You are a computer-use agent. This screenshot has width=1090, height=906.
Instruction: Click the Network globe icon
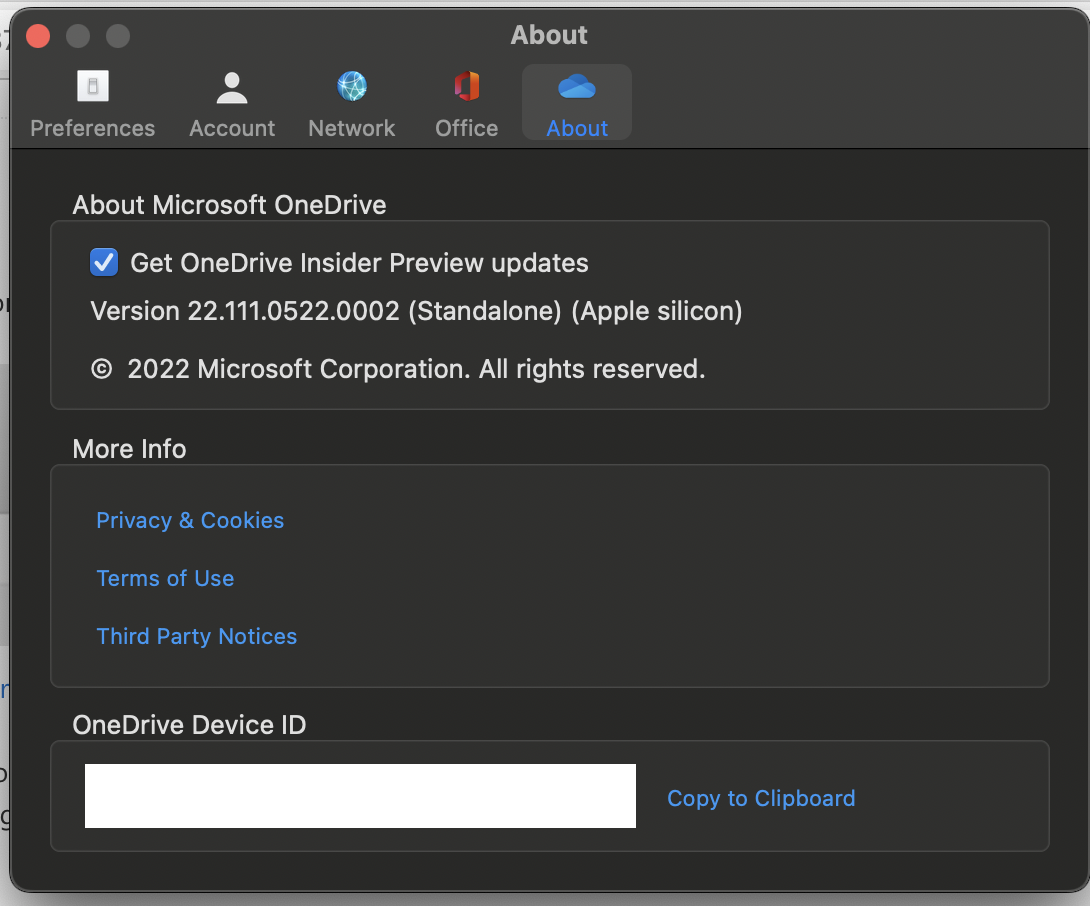352,88
